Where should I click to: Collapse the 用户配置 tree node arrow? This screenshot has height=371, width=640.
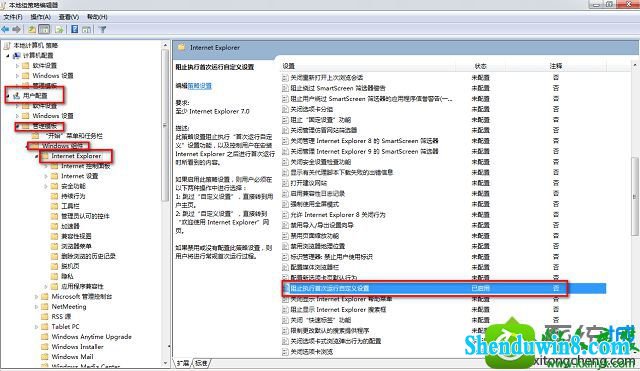[8, 96]
